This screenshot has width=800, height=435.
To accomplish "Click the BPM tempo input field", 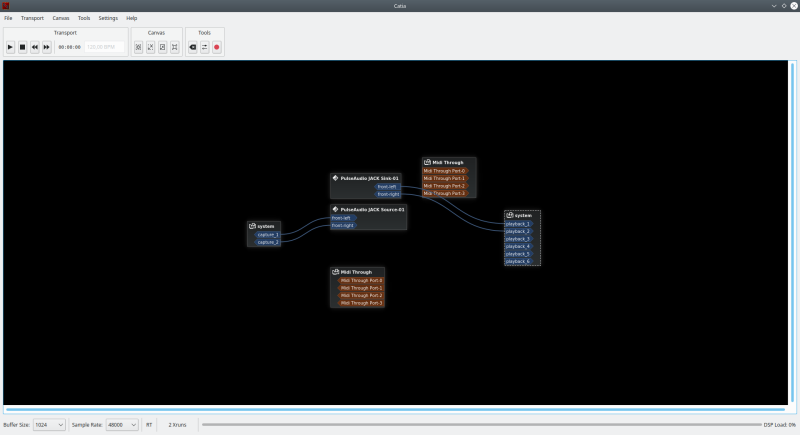I will (105, 47).
